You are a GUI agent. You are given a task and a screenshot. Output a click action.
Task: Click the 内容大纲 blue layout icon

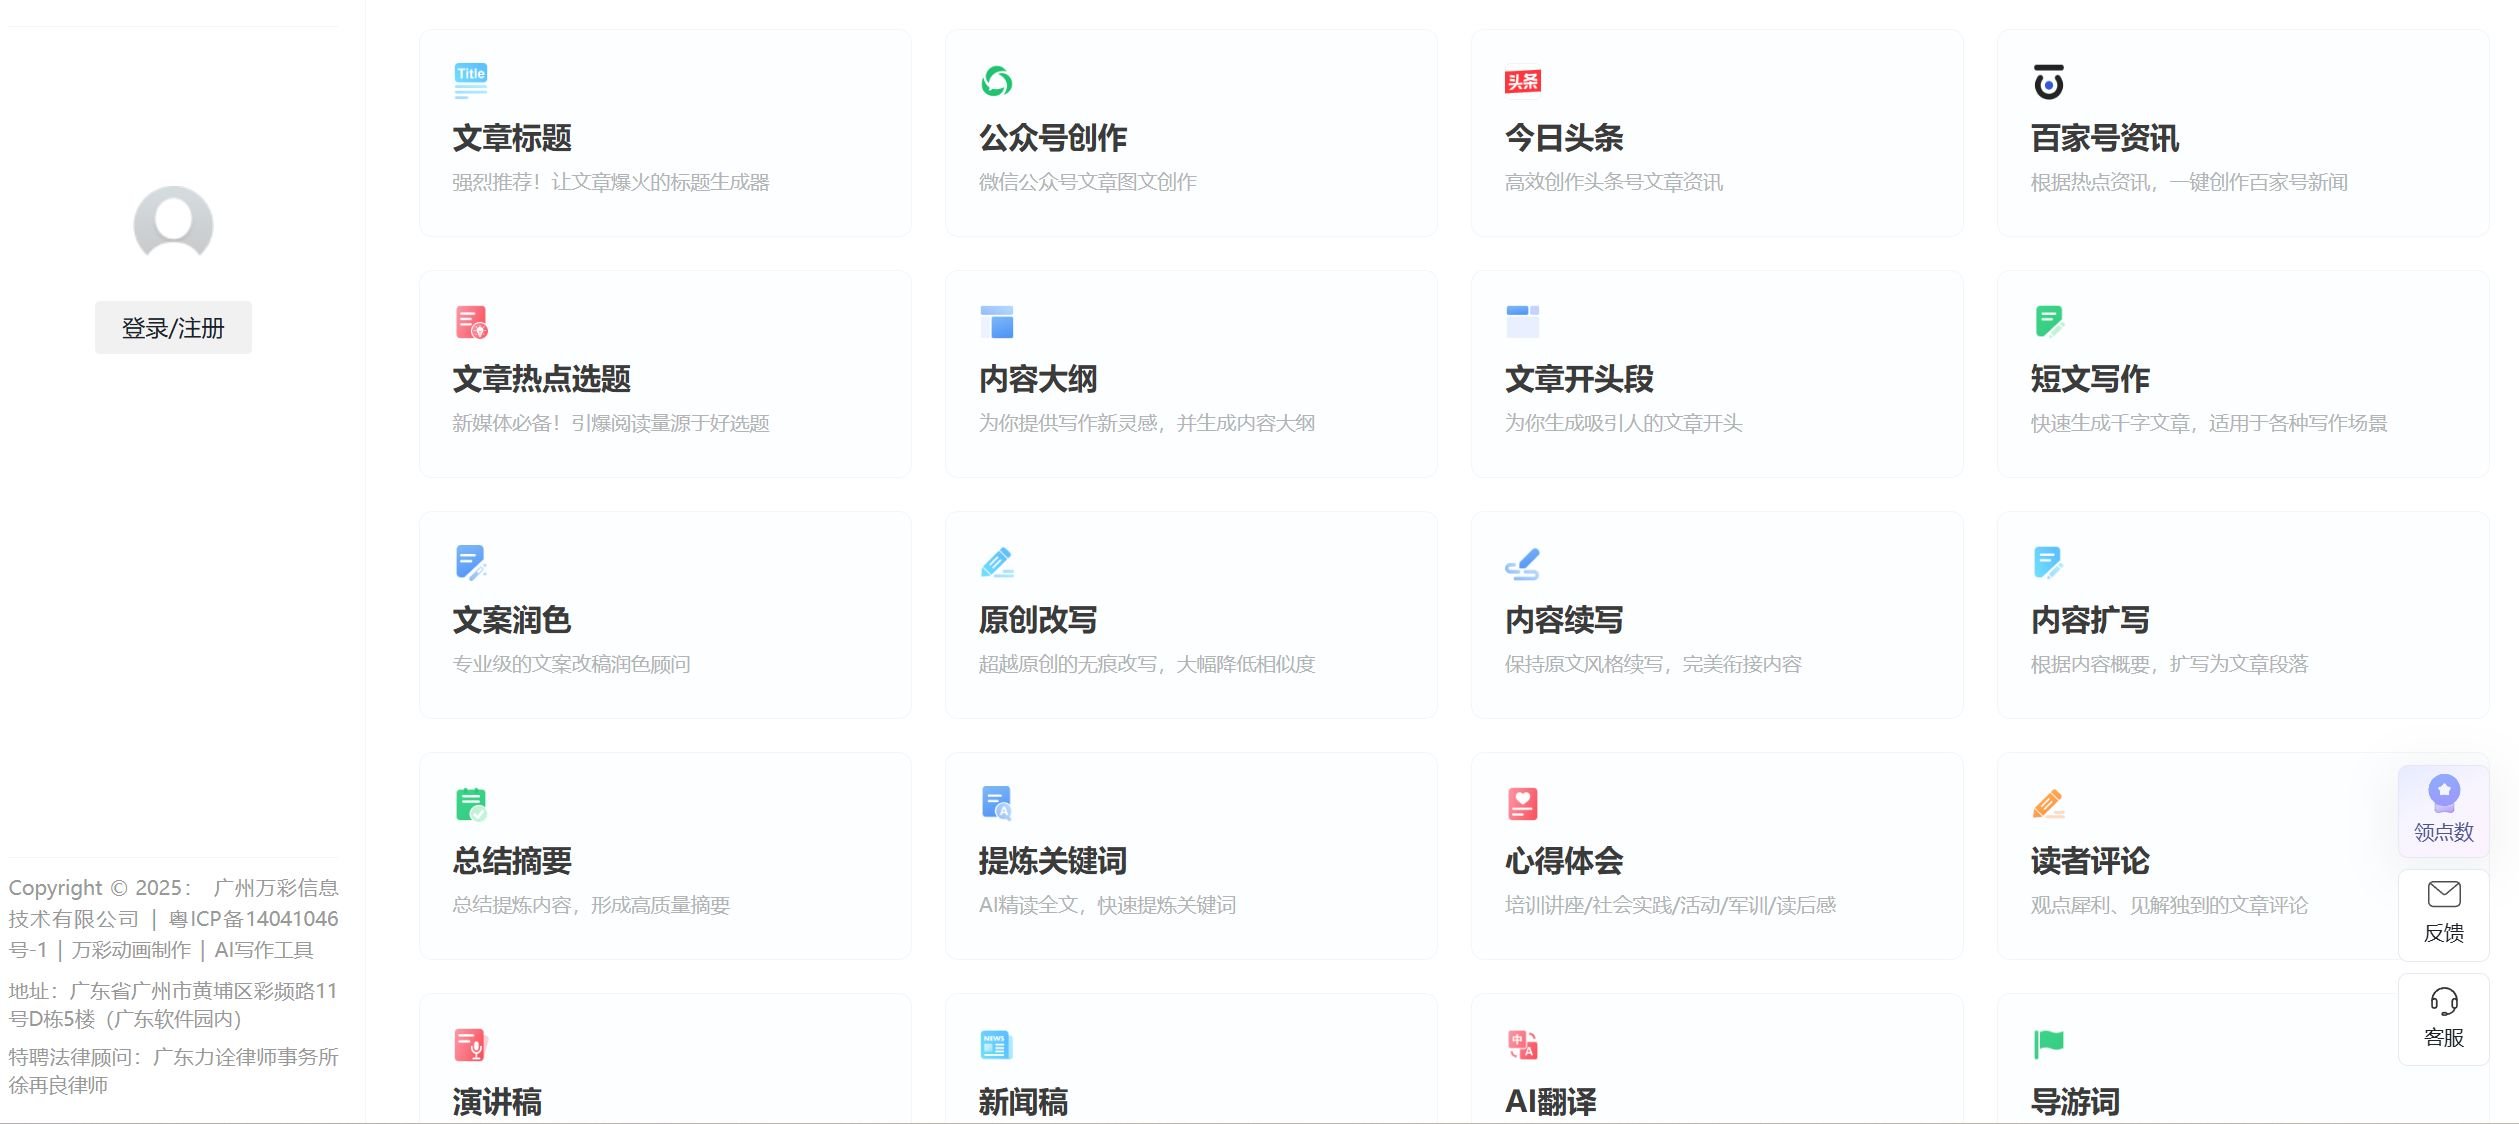click(997, 322)
